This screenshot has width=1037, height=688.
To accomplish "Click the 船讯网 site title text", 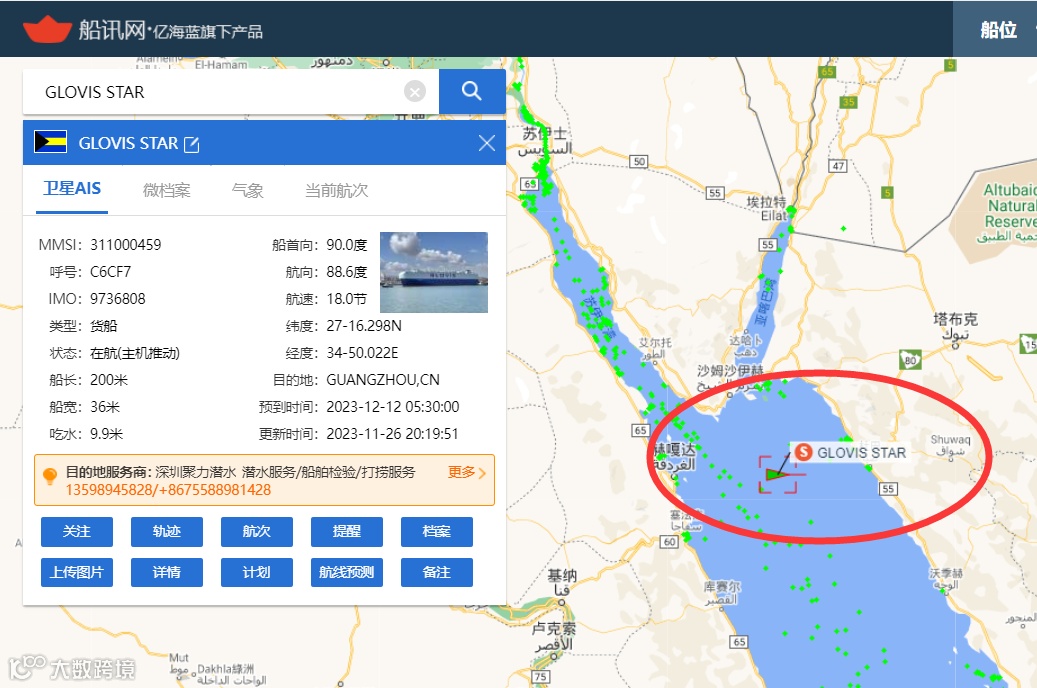I will tap(112, 30).
